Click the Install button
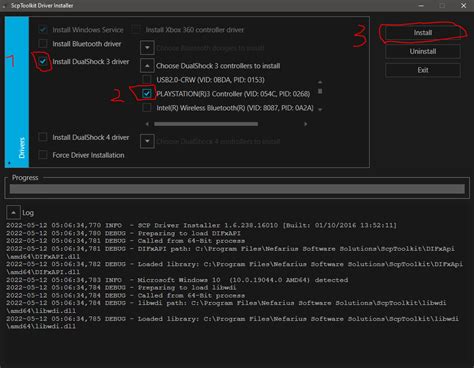The width and height of the screenshot is (474, 368). [x=423, y=33]
